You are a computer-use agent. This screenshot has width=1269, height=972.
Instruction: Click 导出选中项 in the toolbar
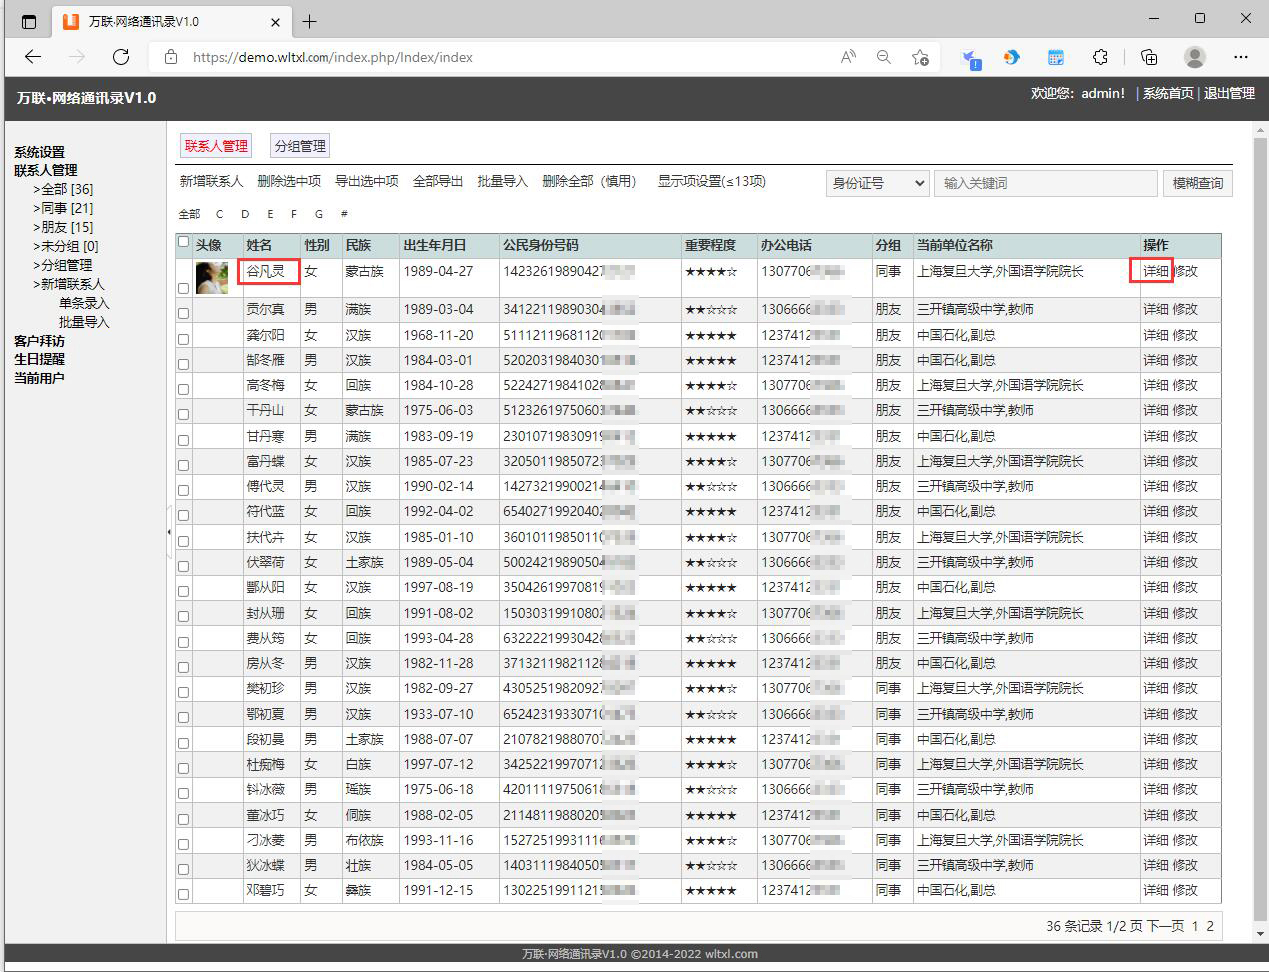tap(367, 182)
